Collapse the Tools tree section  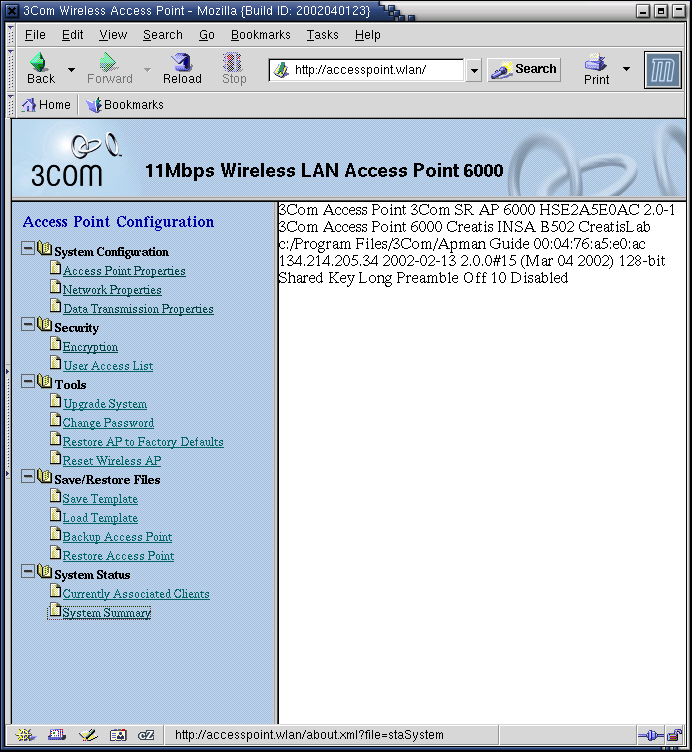(28, 381)
